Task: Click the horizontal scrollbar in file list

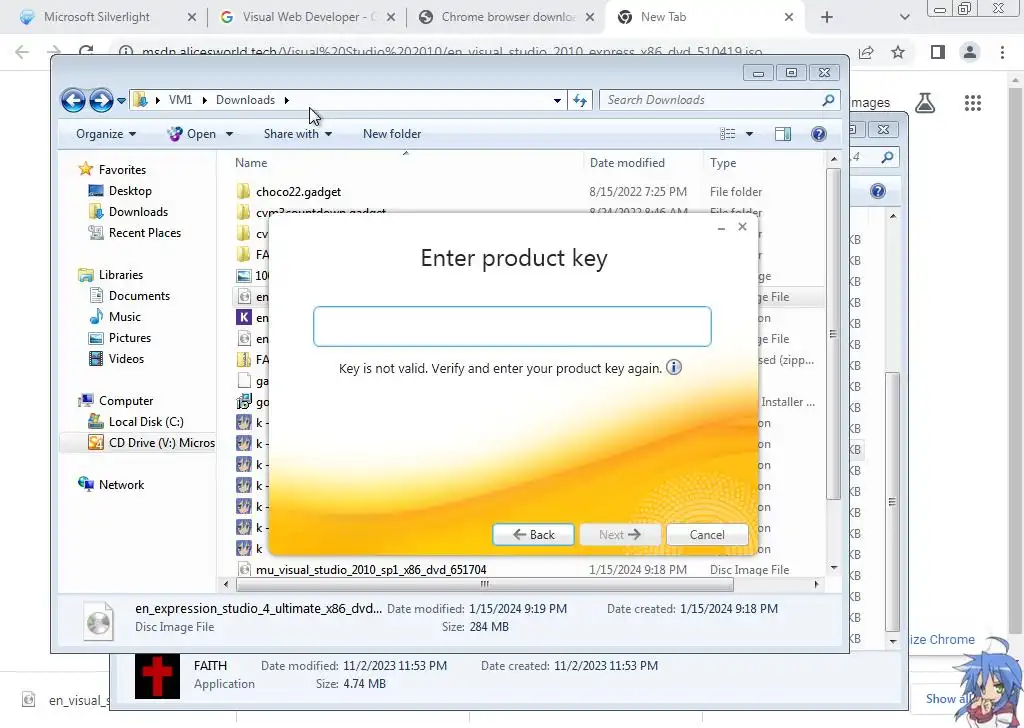Action: 484,584
